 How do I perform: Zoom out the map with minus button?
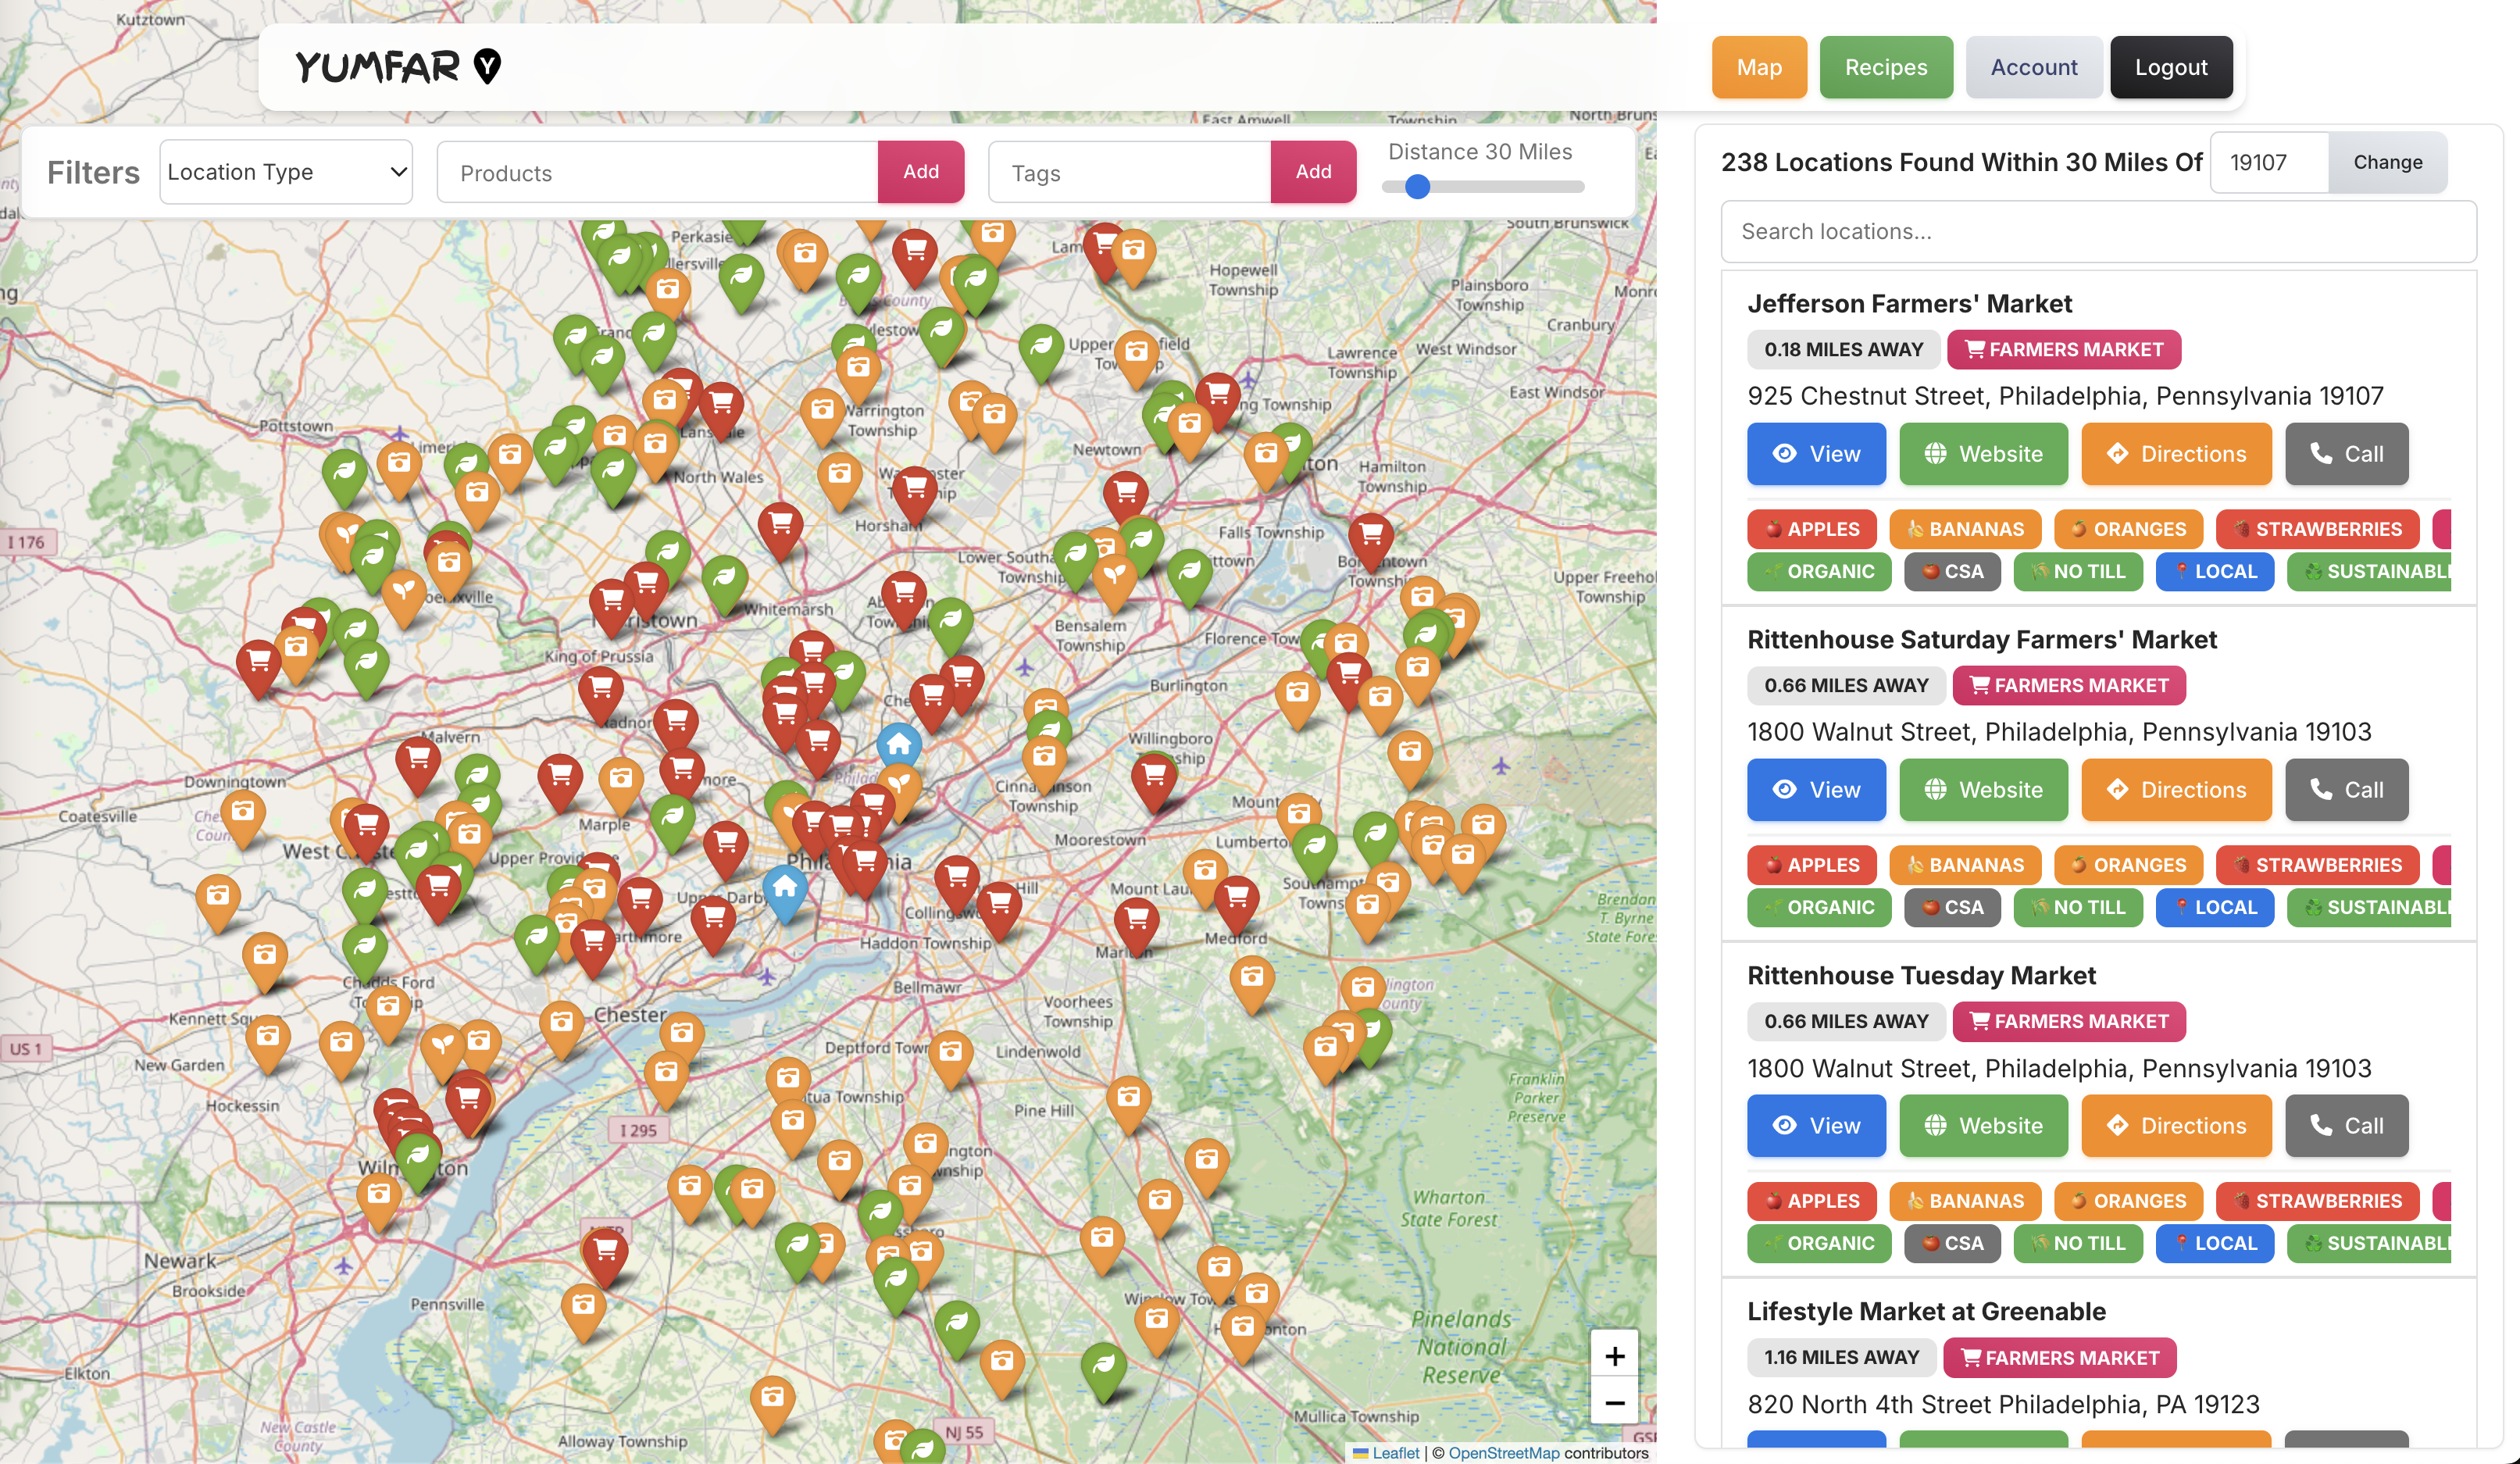click(x=1614, y=1402)
